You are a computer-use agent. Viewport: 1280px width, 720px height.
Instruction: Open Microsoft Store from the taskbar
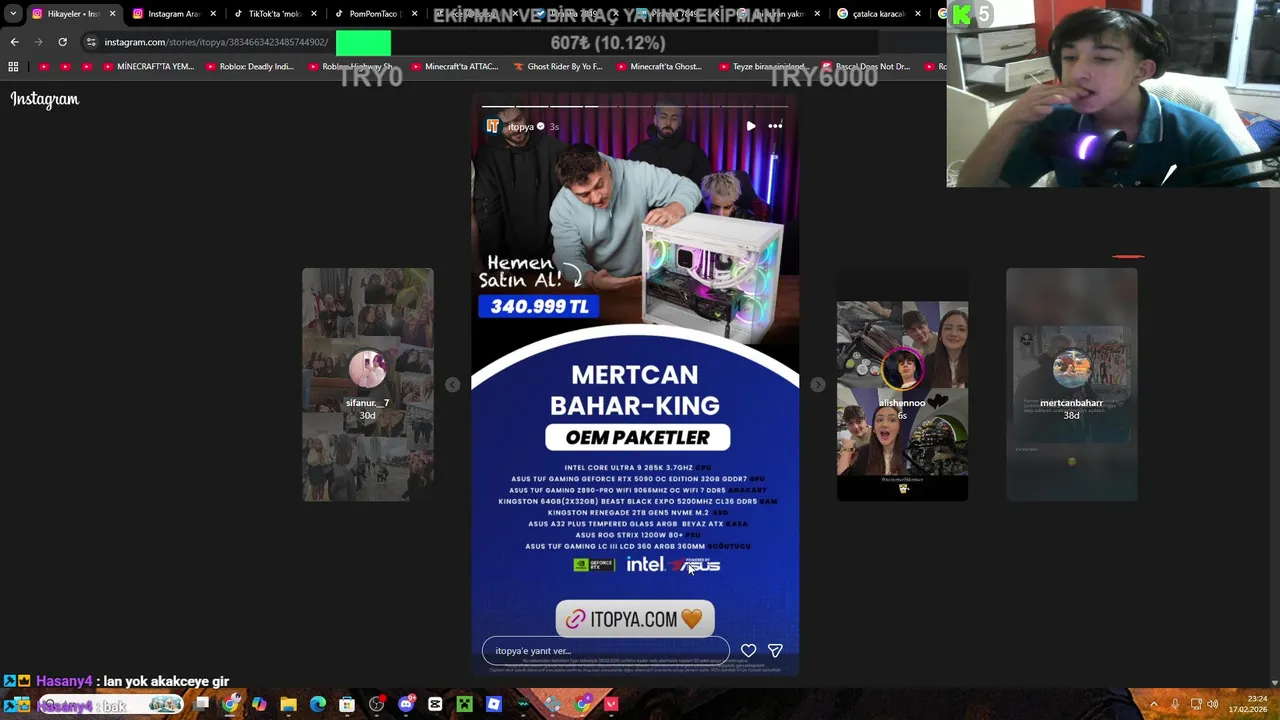tap(347, 705)
